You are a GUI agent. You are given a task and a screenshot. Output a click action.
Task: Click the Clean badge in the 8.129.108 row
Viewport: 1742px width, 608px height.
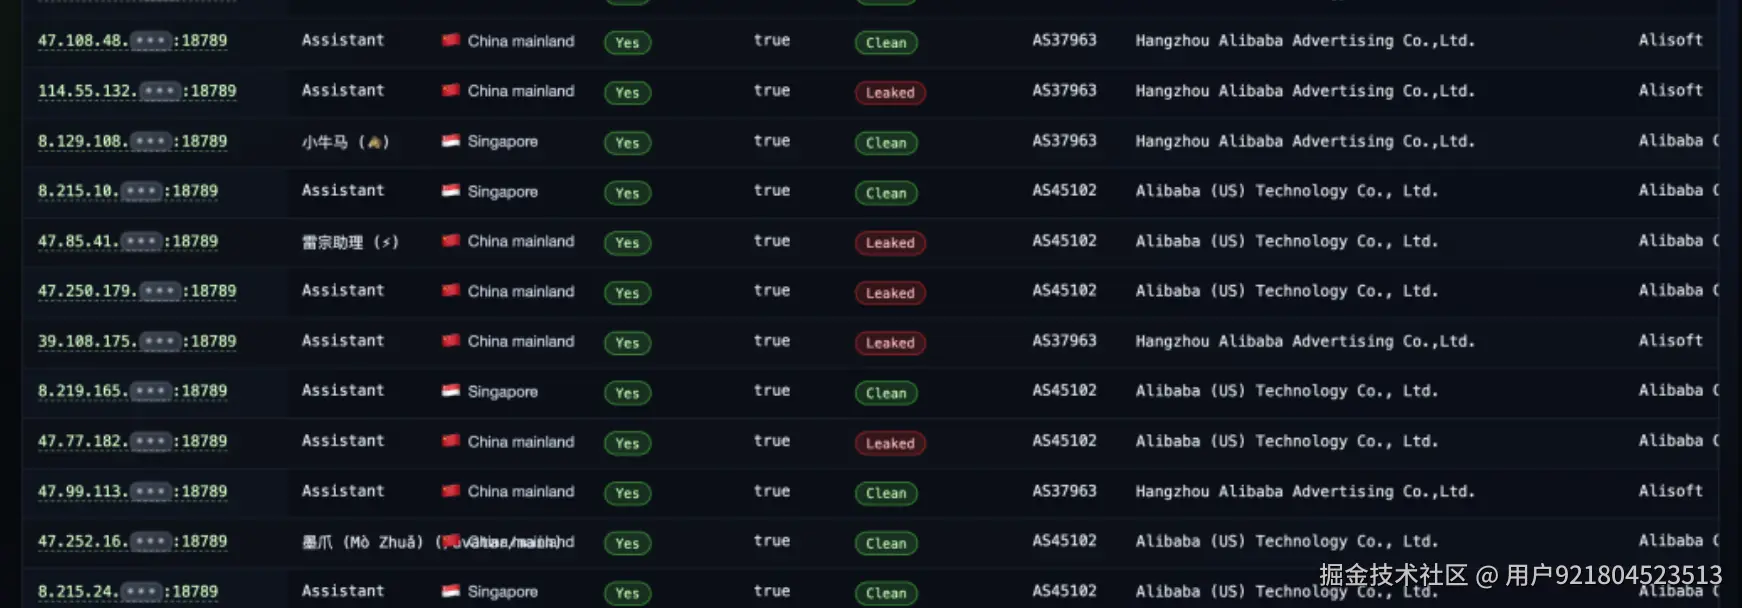tap(886, 143)
